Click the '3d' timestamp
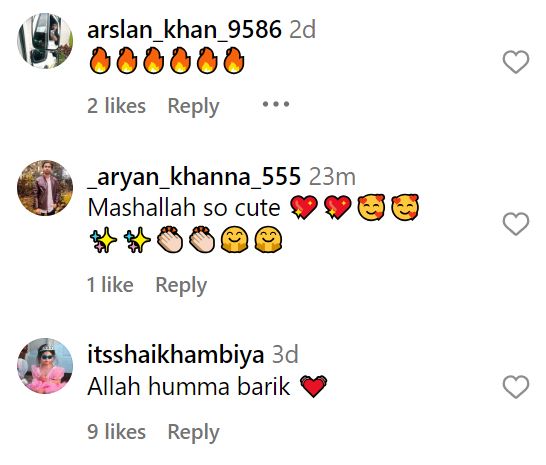The height and width of the screenshot is (465, 546). coord(285,355)
